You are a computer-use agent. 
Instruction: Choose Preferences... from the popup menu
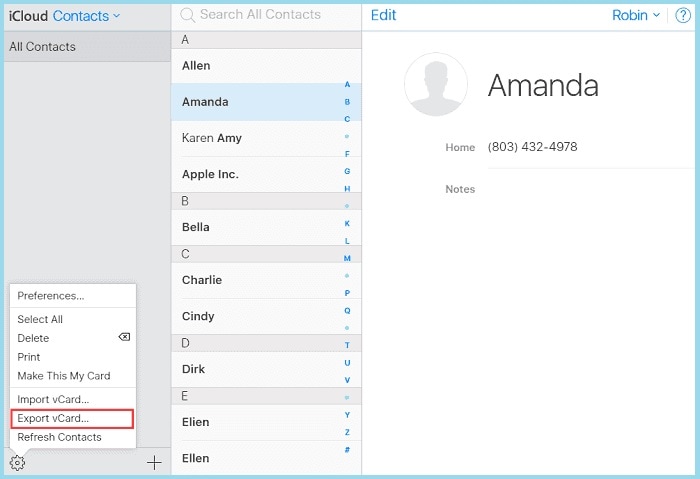tap(73, 296)
